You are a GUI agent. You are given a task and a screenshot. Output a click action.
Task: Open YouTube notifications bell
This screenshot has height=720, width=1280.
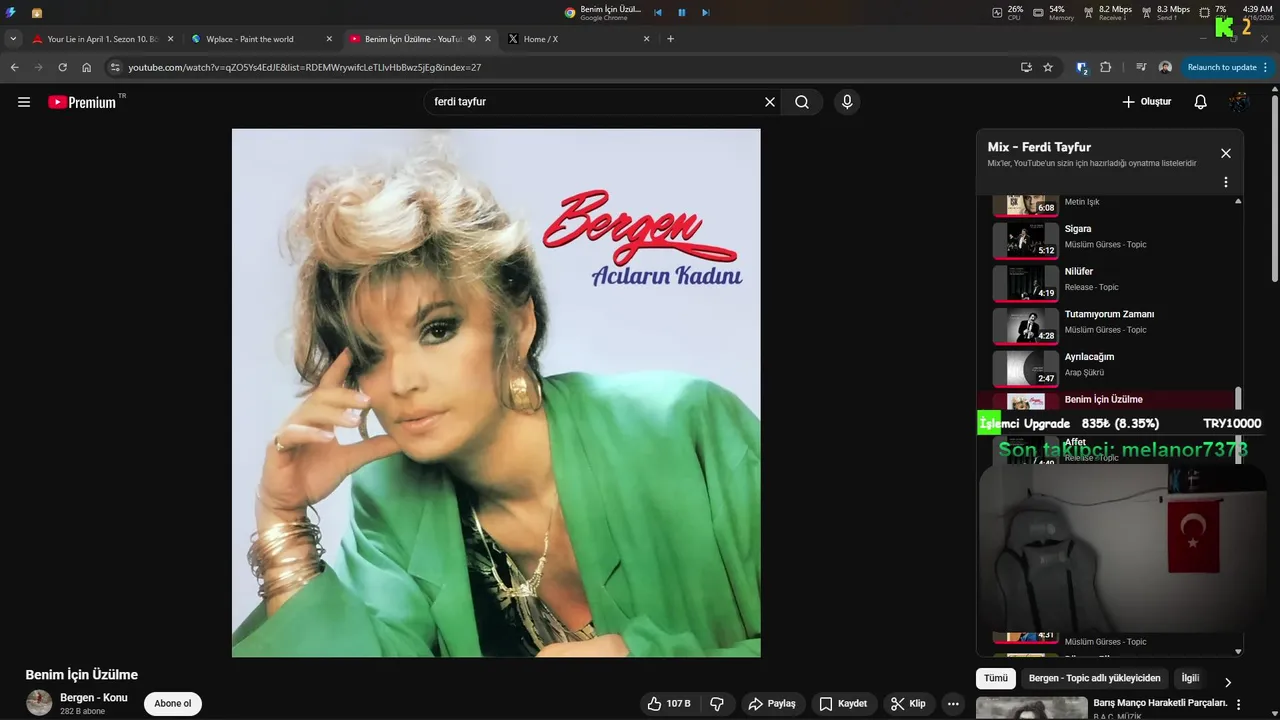[x=1201, y=102]
